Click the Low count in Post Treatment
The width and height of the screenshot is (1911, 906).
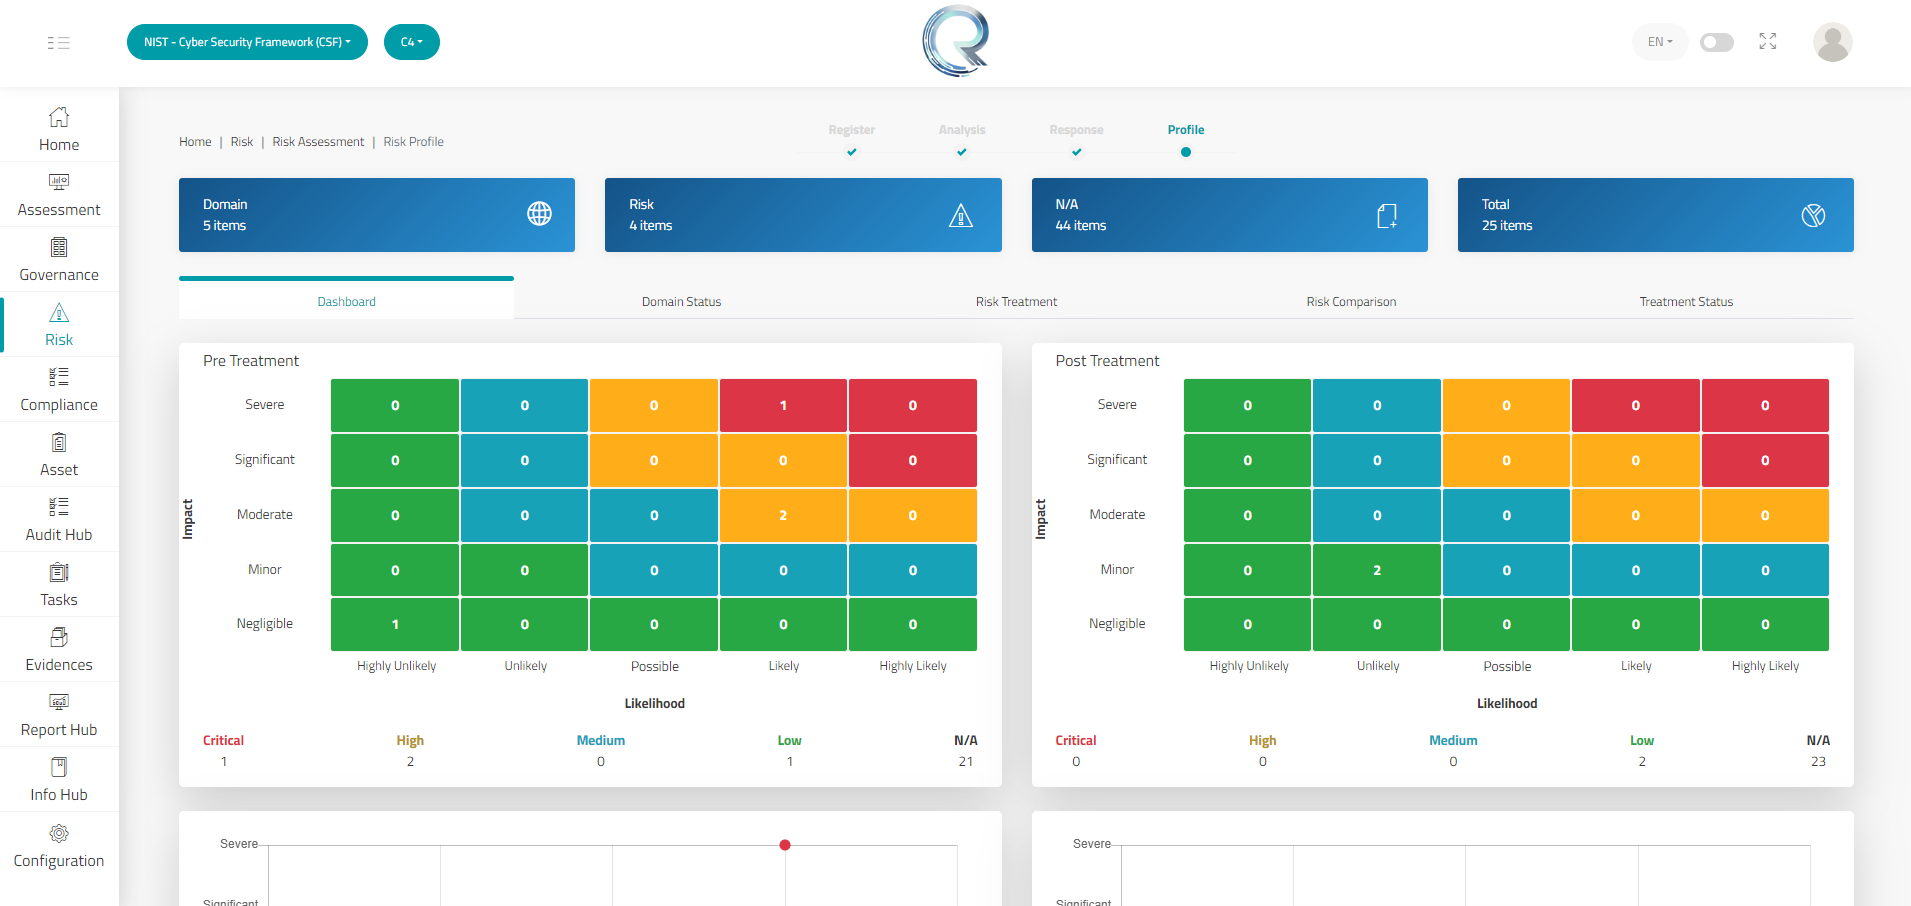coord(1642,762)
